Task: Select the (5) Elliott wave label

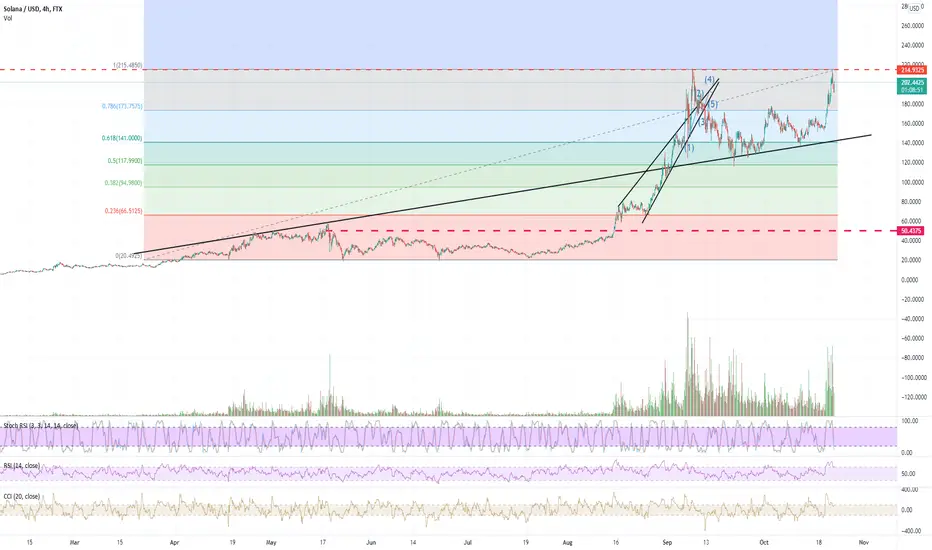Action: click(713, 104)
